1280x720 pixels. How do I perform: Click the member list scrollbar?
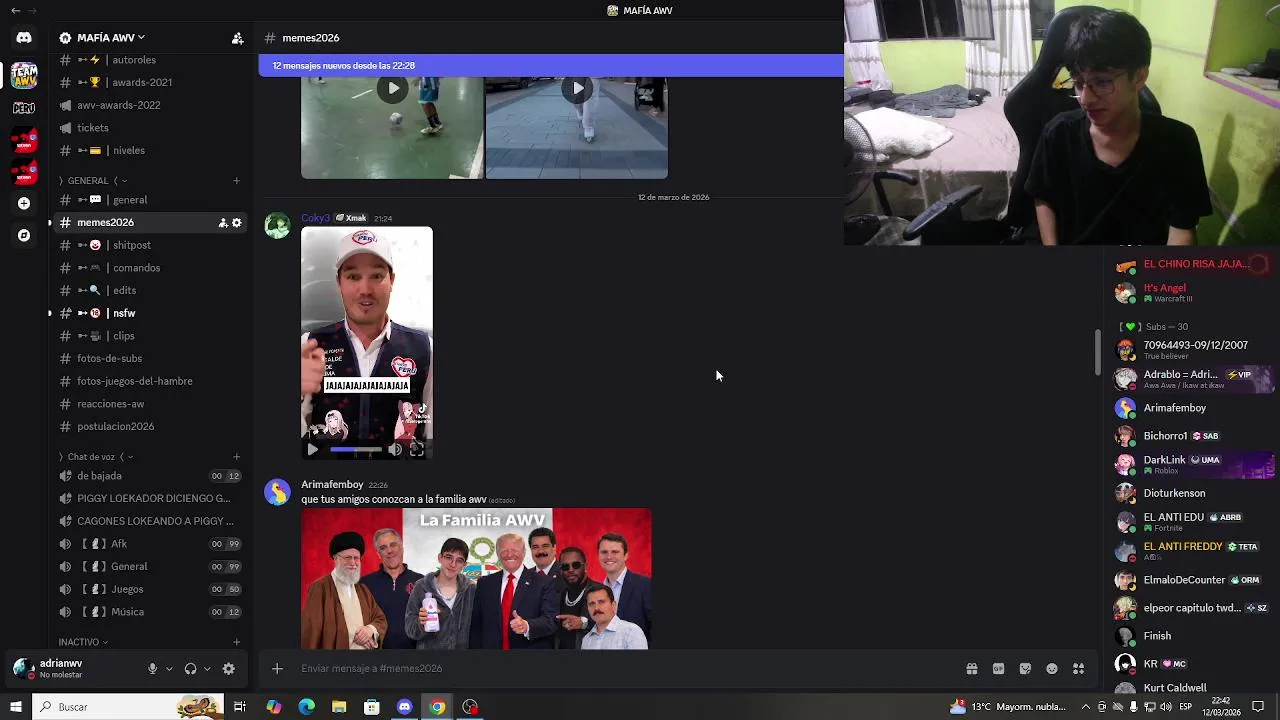1098,352
